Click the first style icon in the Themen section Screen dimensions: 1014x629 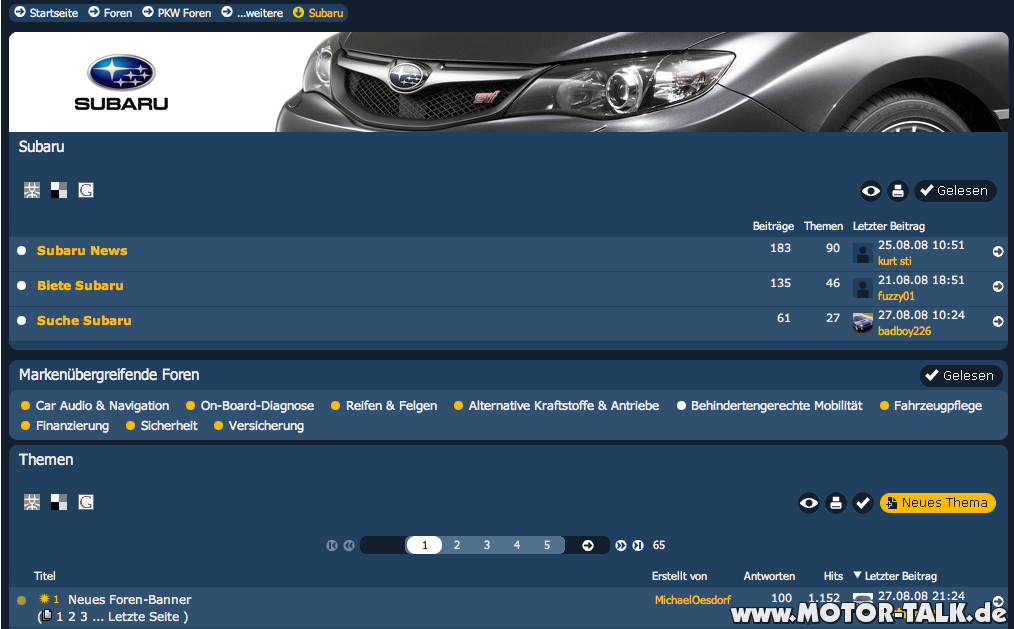click(32, 502)
